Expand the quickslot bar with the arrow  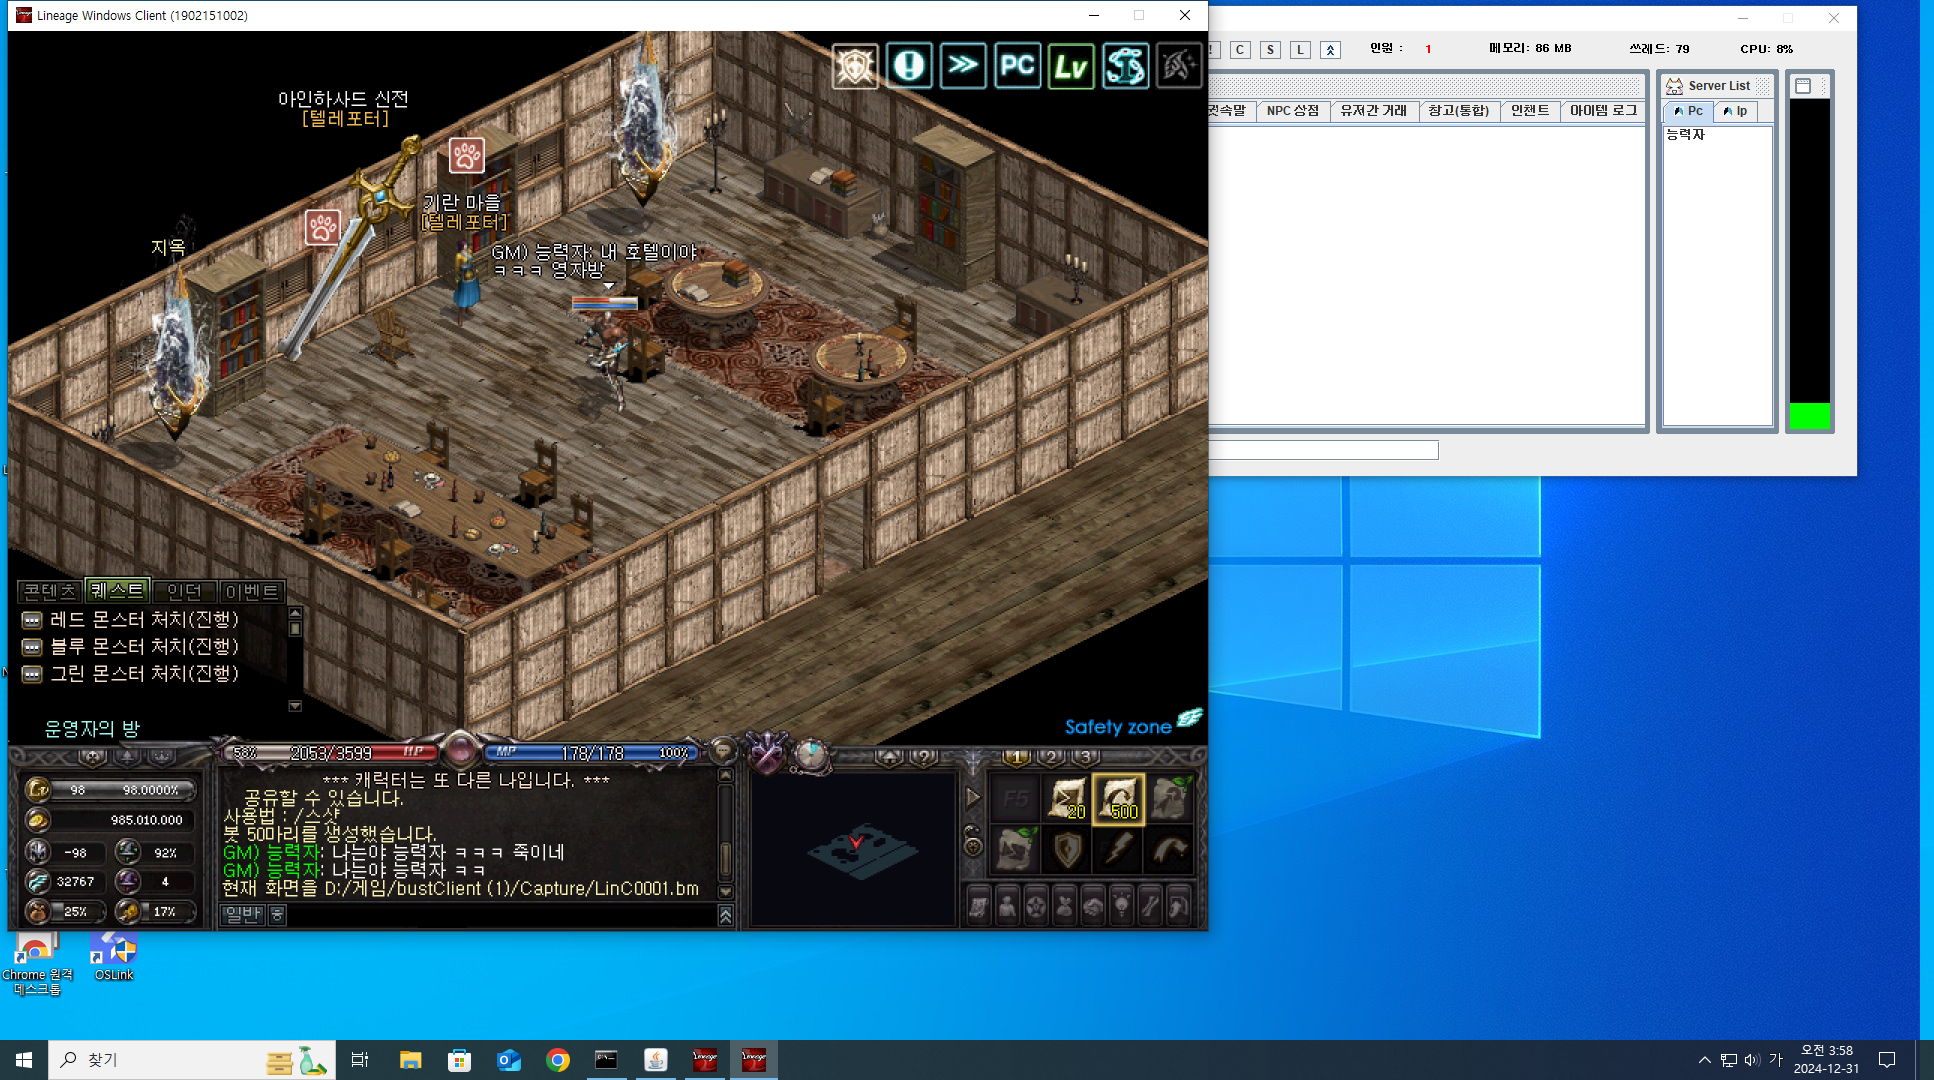pyautogui.click(x=973, y=798)
